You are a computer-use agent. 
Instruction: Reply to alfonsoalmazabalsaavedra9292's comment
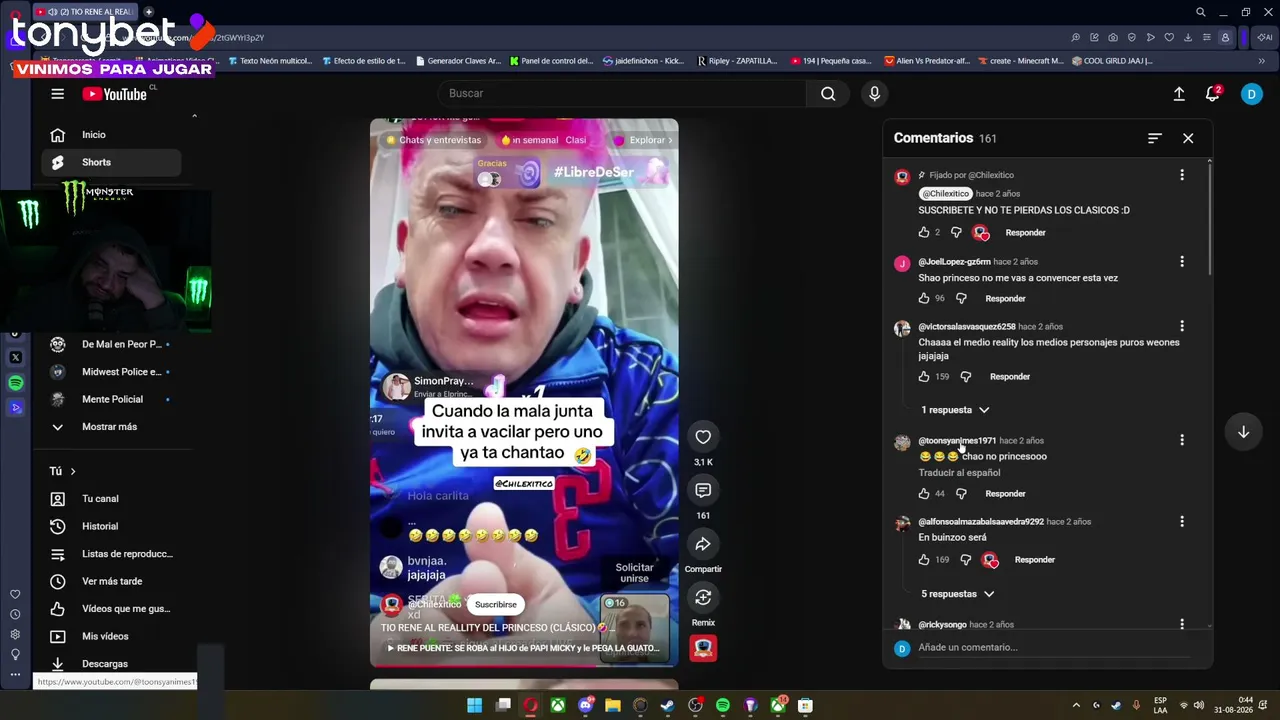tap(1035, 560)
